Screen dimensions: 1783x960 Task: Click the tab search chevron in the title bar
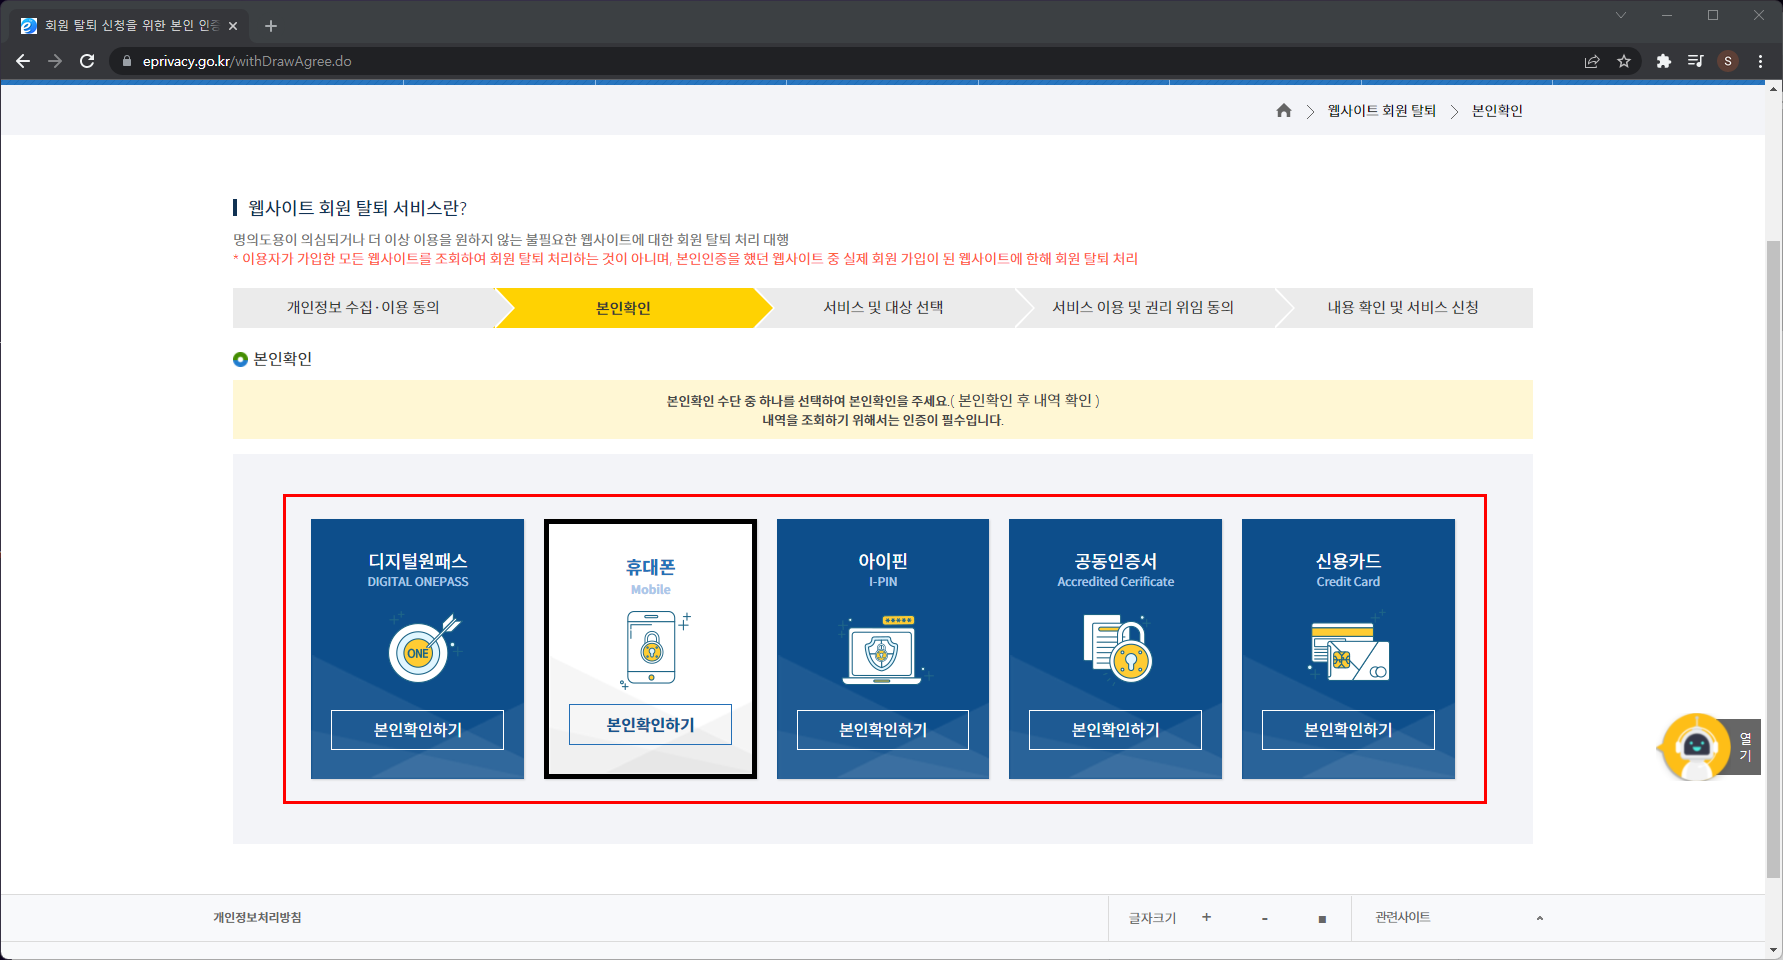1621,15
